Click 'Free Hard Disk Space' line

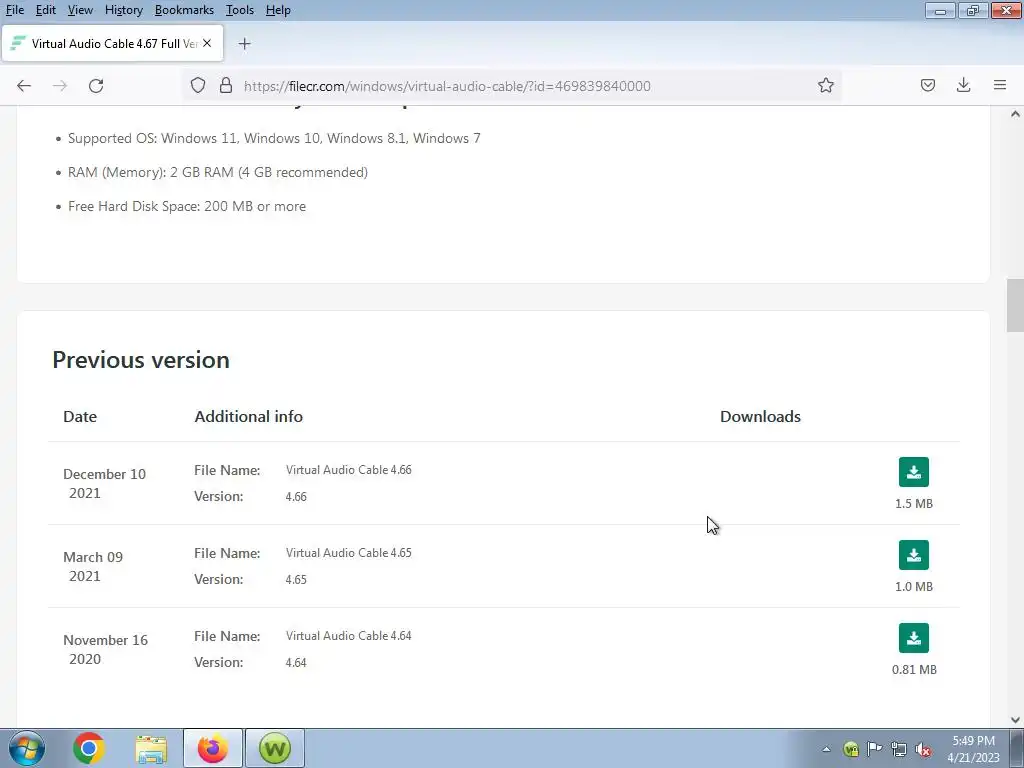tap(187, 206)
